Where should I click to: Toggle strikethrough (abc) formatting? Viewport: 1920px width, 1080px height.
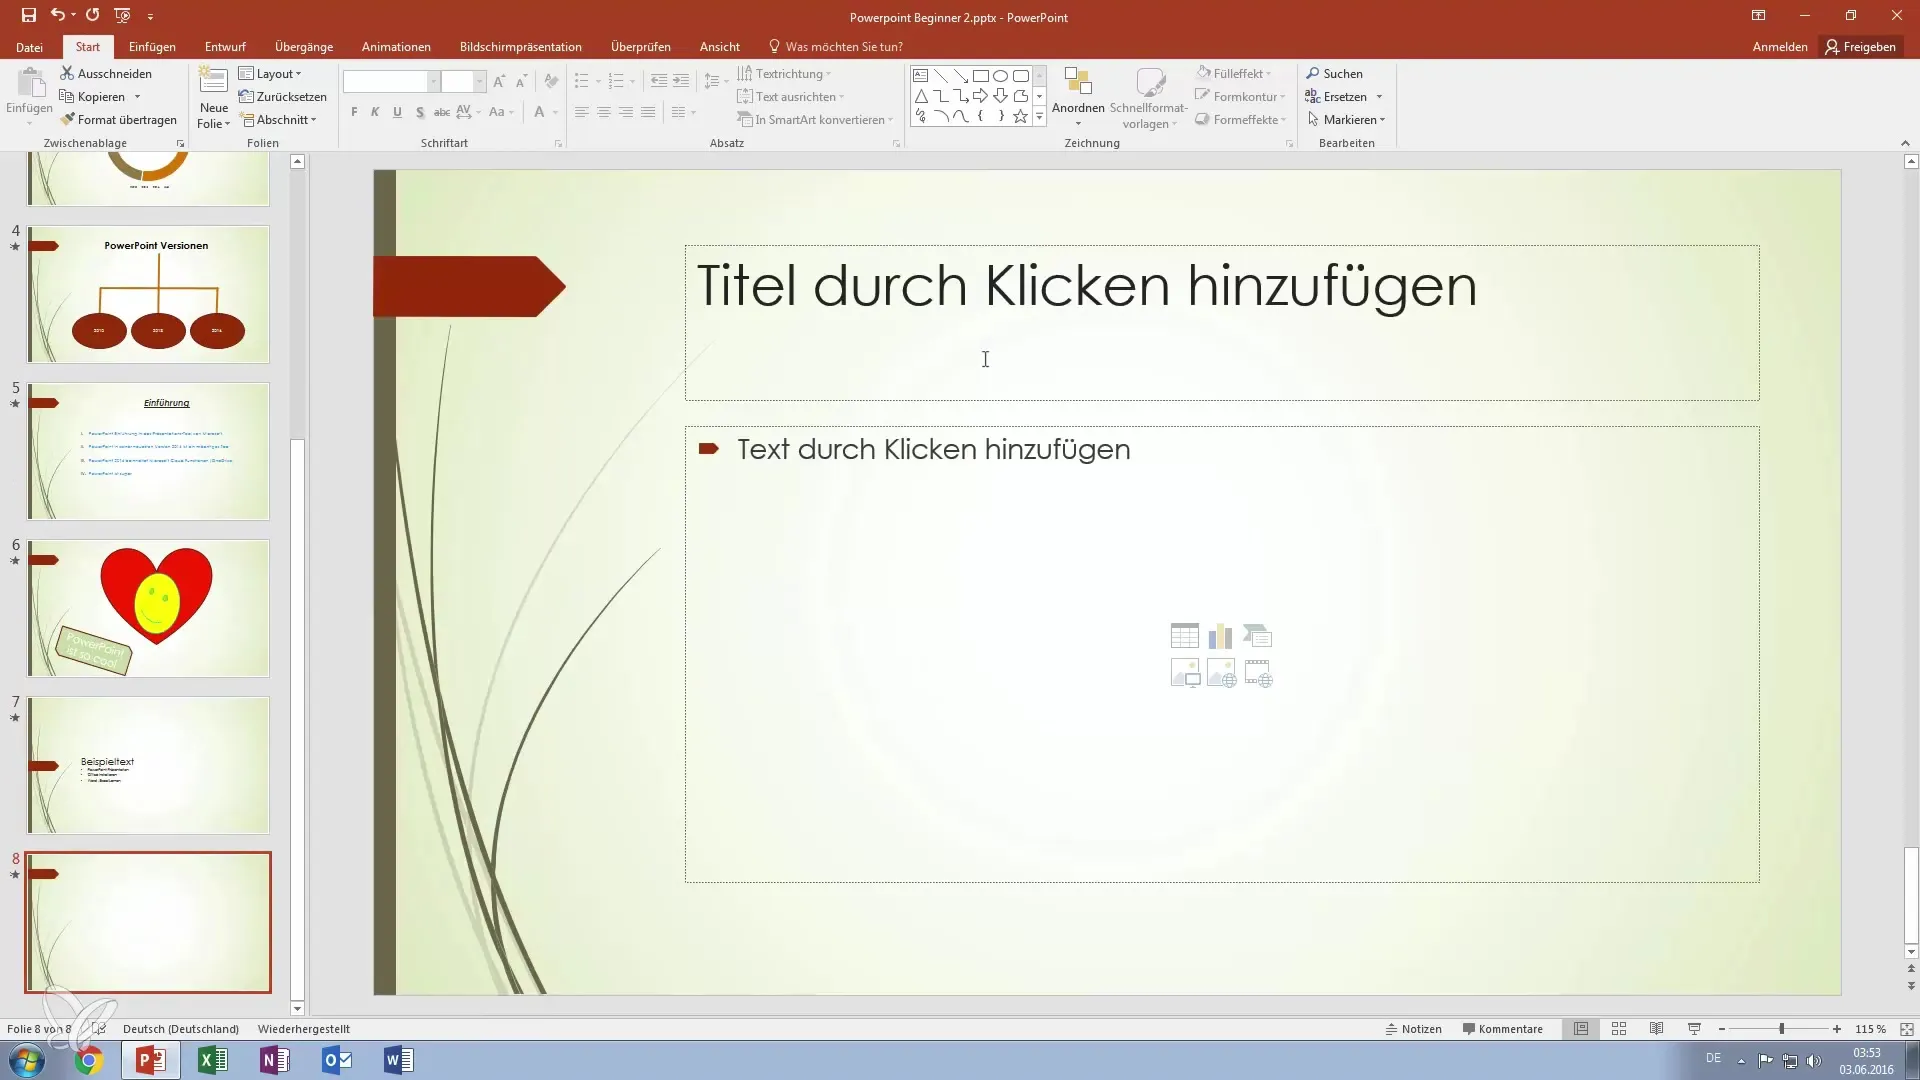coord(441,112)
